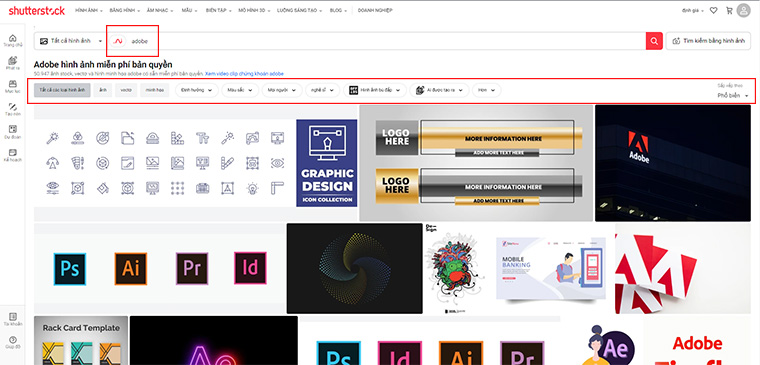Open the shopping cart icon
Image resolution: width=760 pixels, height=365 pixels.
tap(728, 11)
